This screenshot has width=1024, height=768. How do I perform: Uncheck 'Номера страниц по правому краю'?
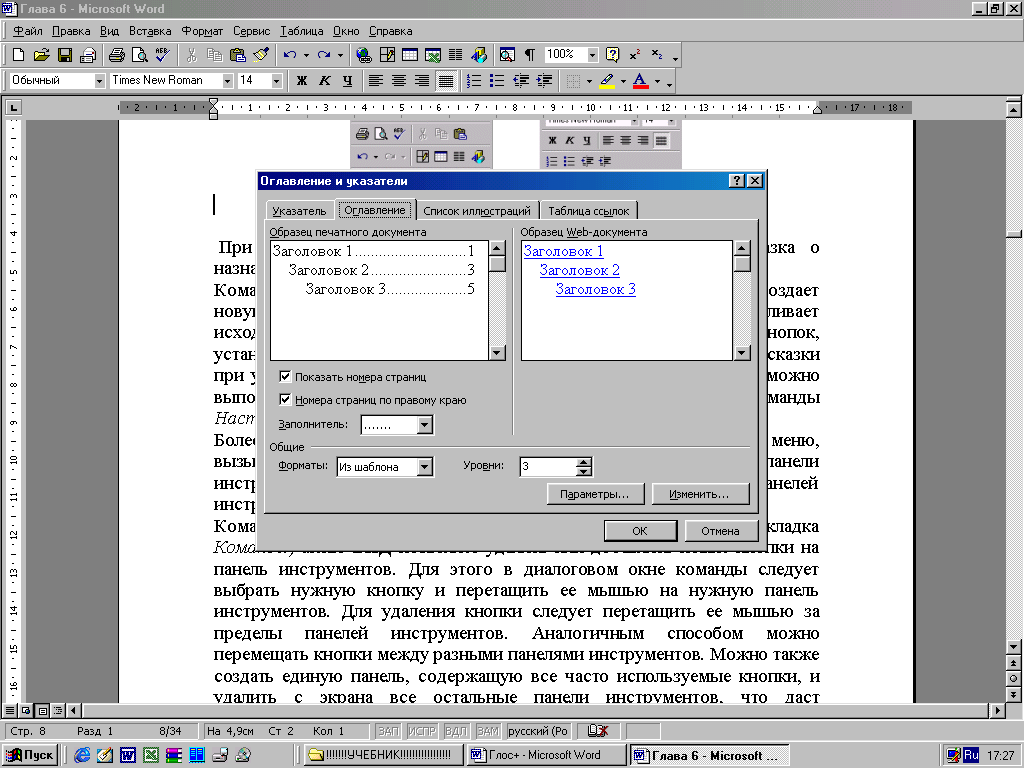[285, 399]
